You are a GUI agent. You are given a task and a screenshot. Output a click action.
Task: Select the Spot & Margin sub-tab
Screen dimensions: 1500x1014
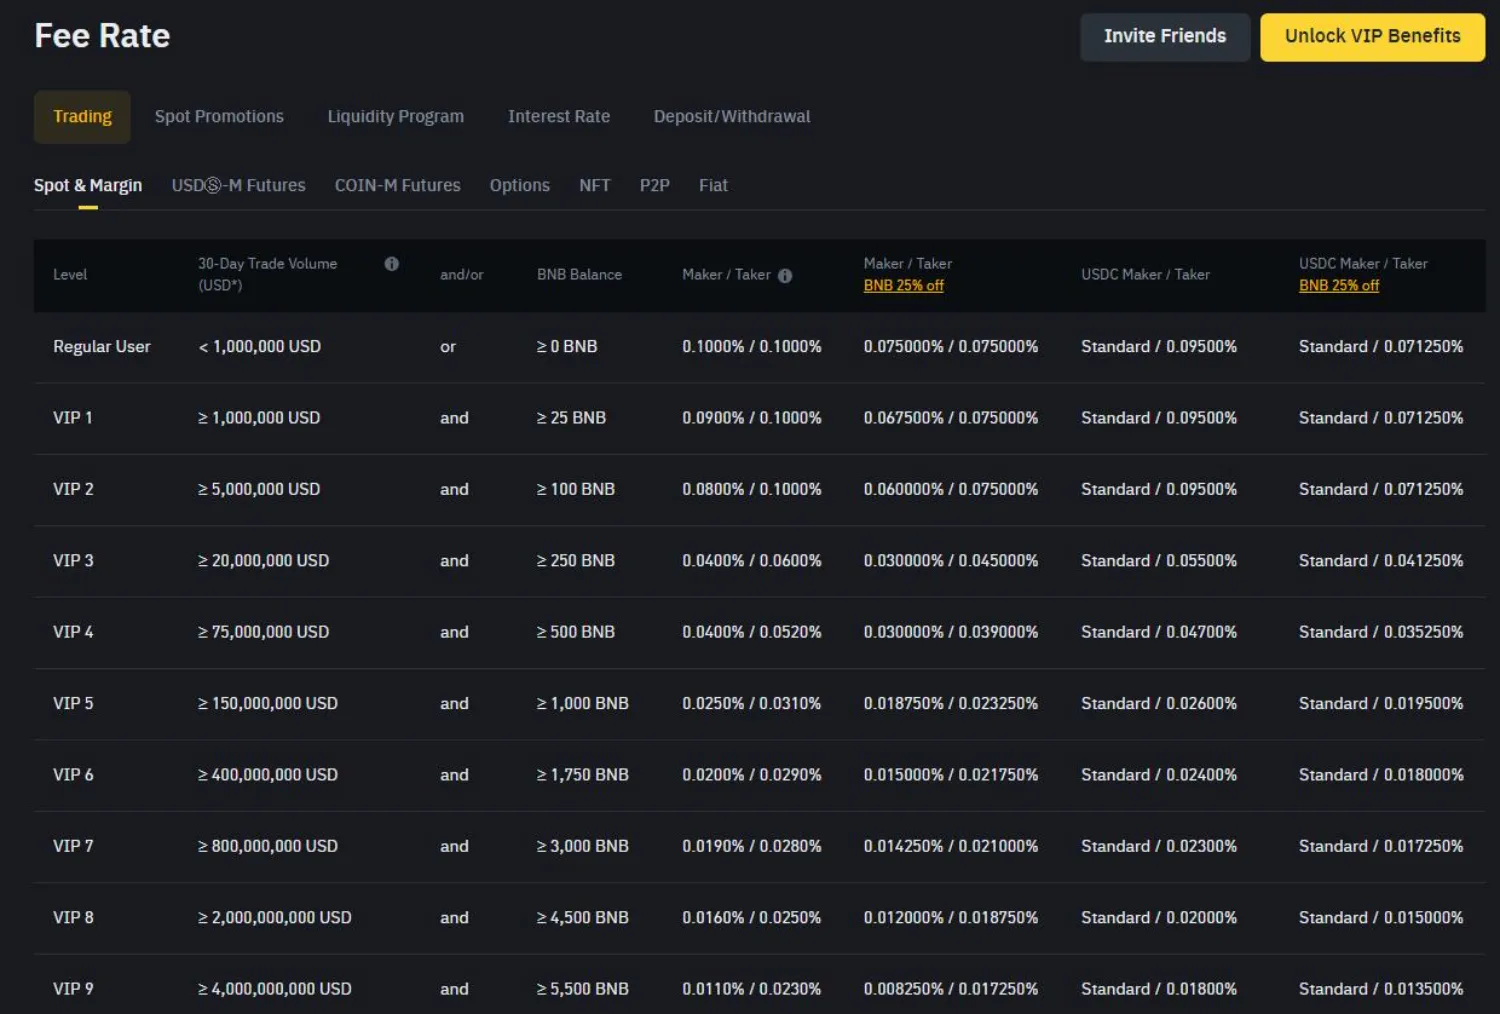[88, 186]
